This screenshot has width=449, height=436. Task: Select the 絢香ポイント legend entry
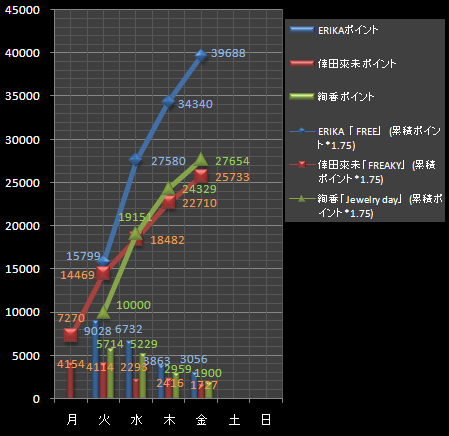point(332,97)
